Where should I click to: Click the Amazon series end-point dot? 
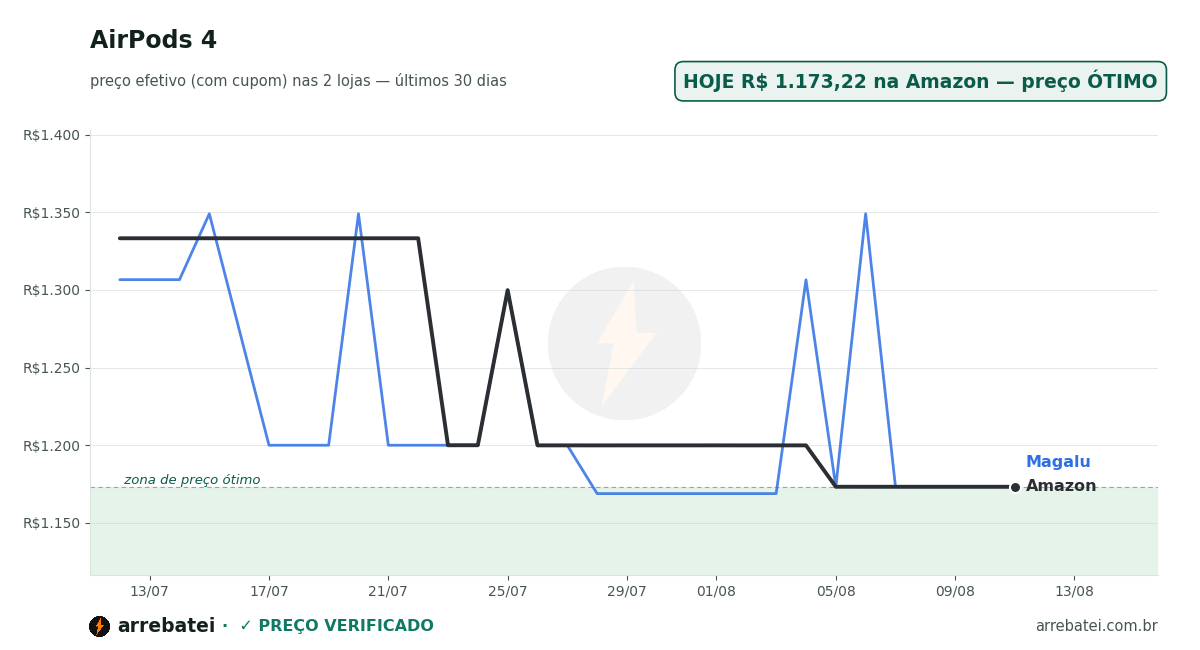point(1015,487)
